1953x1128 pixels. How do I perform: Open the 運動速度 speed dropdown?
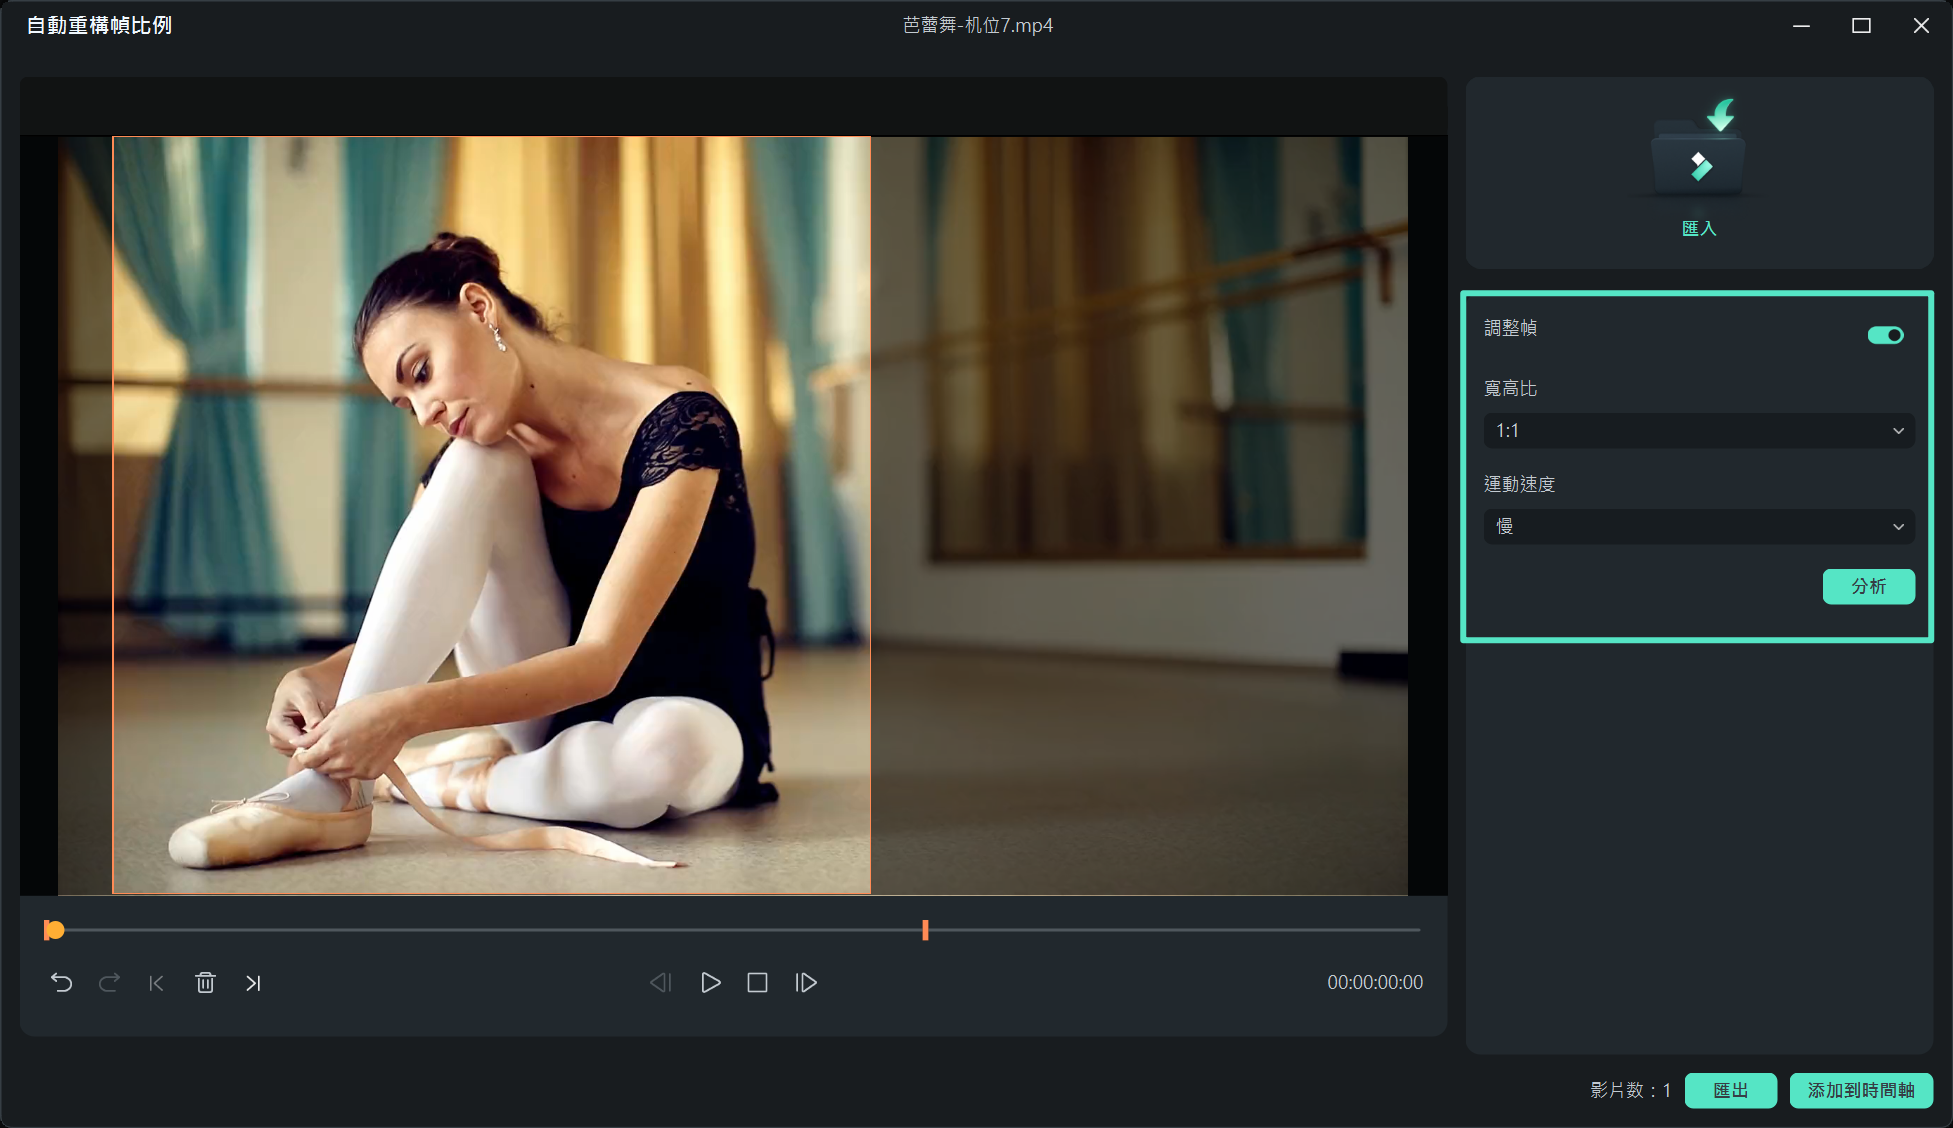tap(1698, 527)
